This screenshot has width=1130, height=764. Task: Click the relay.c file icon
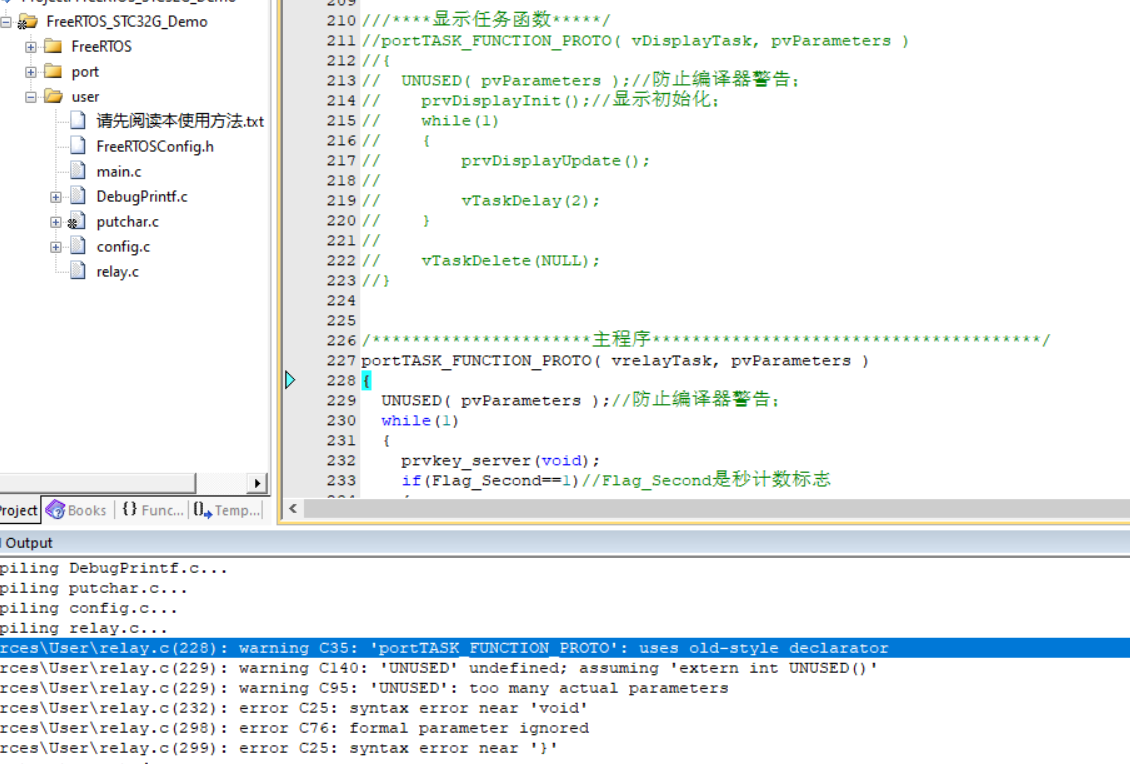pos(78,271)
